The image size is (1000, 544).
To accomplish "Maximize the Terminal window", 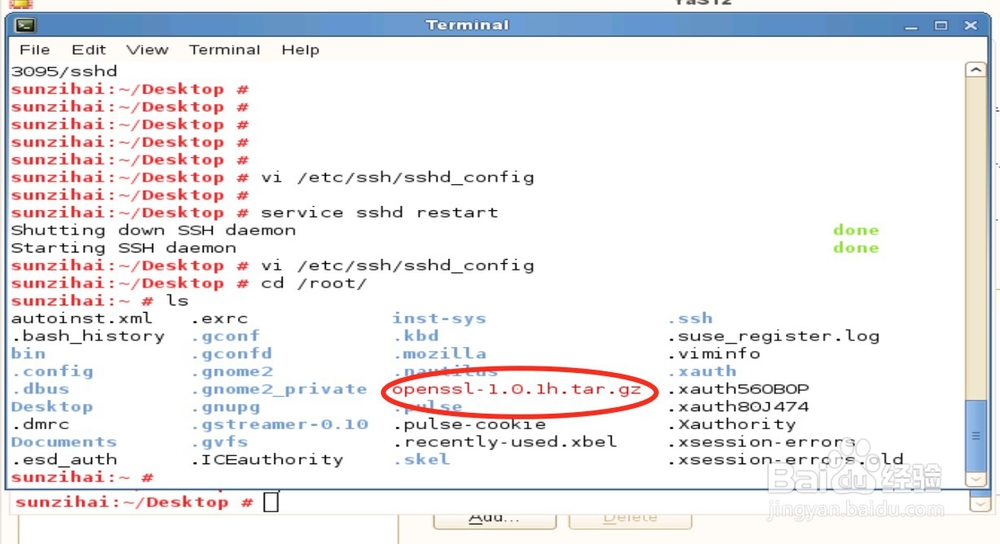I will (x=941, y=26).
